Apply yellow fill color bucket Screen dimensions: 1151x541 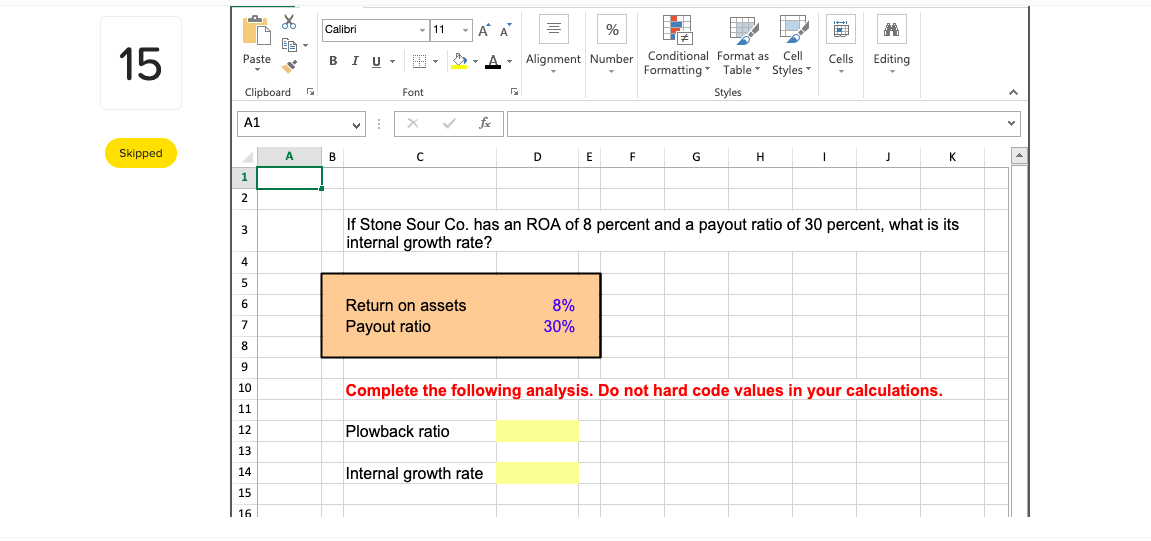tap(460, 60)
